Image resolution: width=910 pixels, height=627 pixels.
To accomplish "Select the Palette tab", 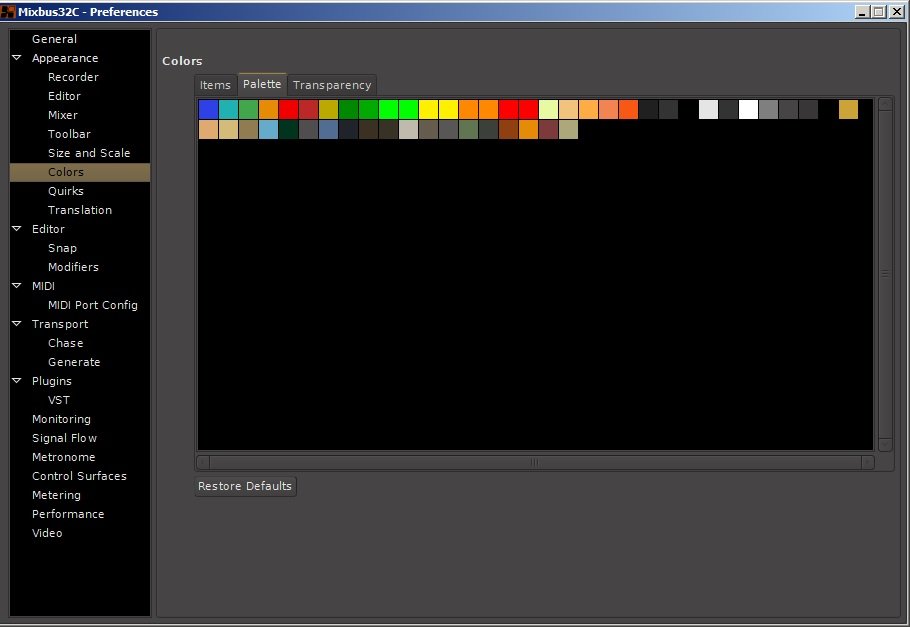I will [262, 84].
